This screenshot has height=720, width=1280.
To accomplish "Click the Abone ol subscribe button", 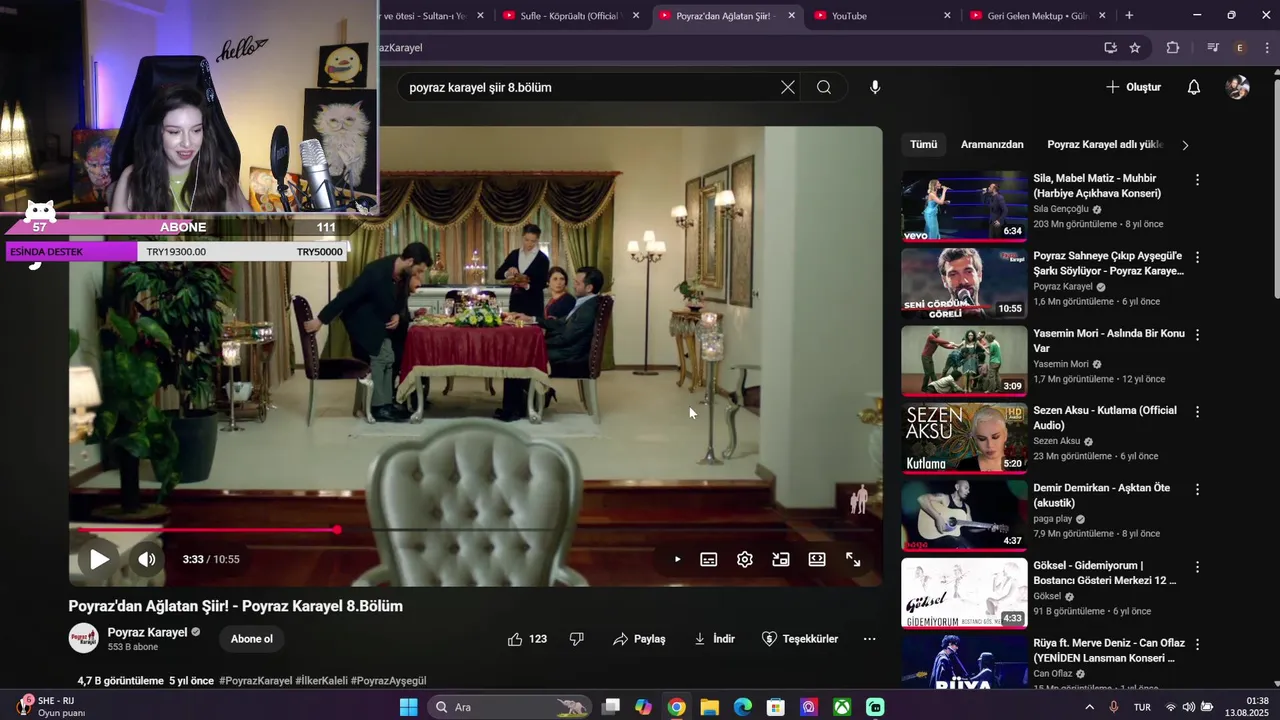I will click(252, 639).
